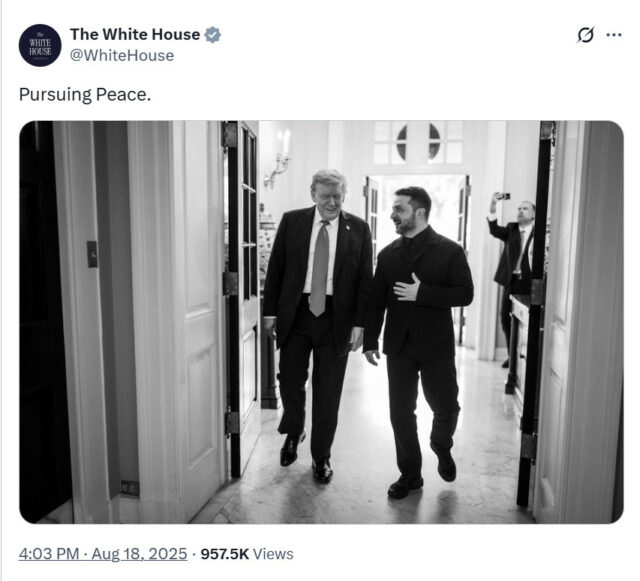Open the black-and-white photo attachment
This screenshot has width=640, height=581.
point(321,322)
